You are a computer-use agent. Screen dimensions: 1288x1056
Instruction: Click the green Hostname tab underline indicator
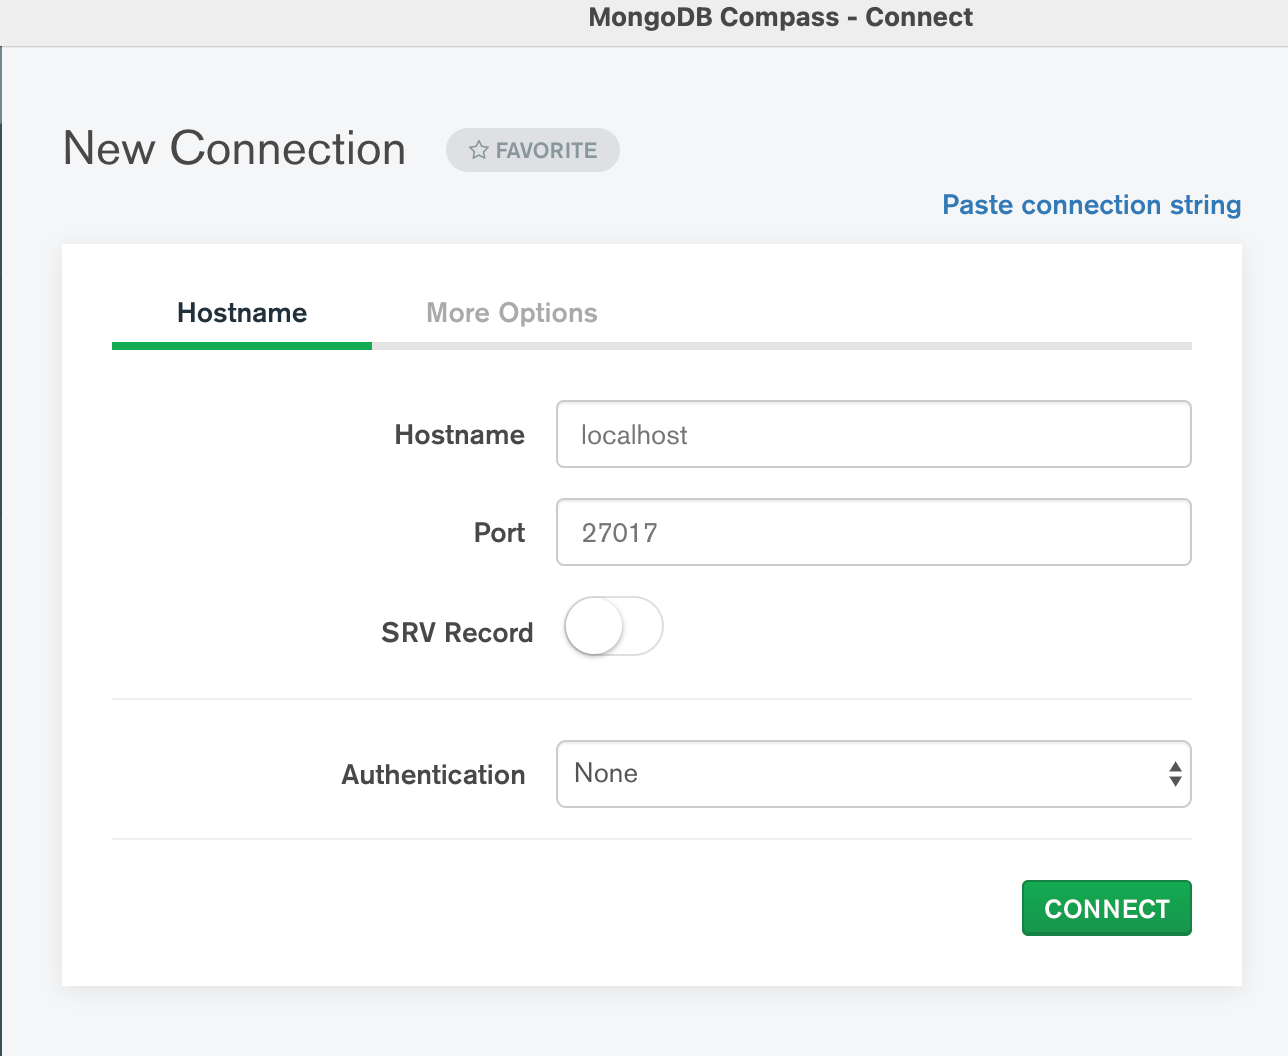pos(241,345)
